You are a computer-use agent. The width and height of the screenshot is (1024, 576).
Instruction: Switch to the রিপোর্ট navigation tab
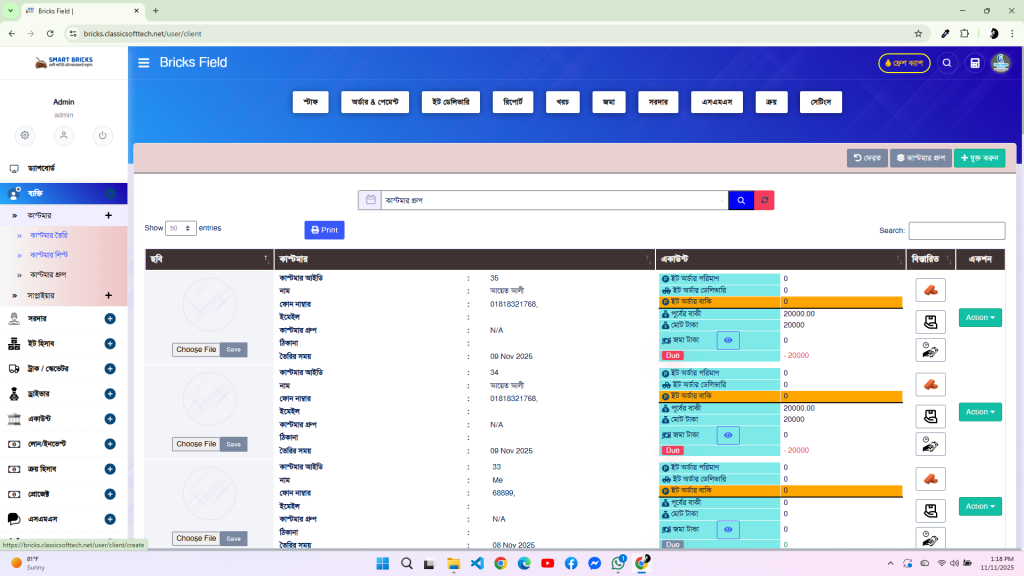[512, 101]
